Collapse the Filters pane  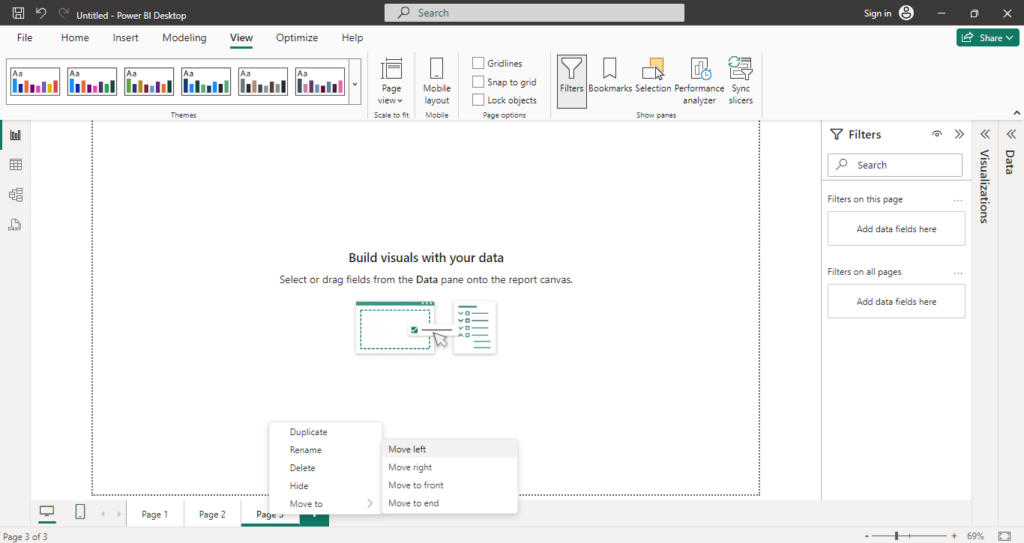tap(959, 134)
